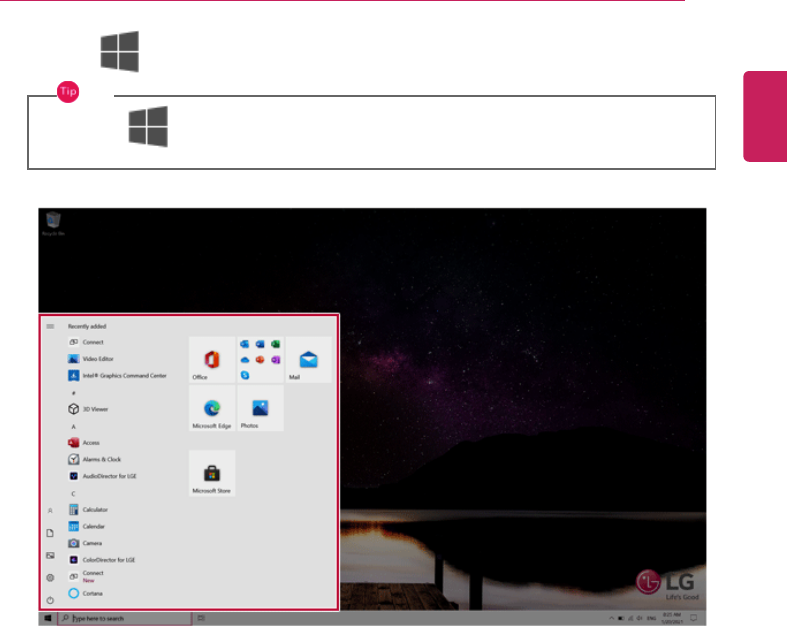
Task: Open the taskbar clock and date
Action: point(672,618)
